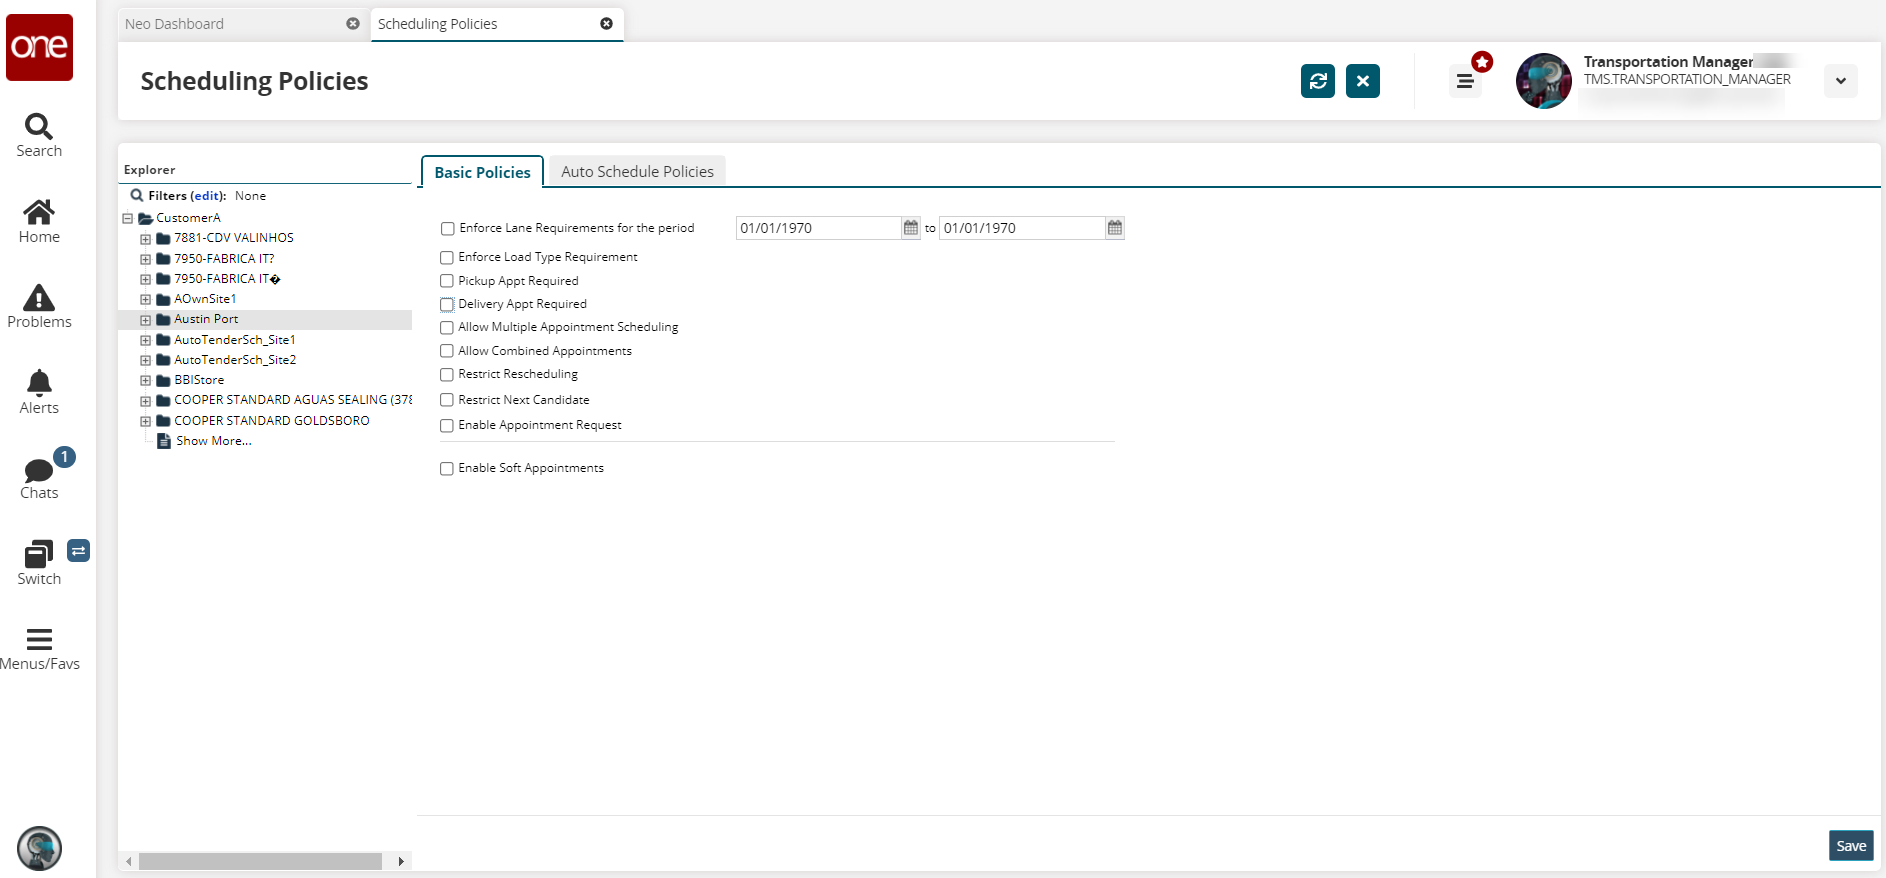The height and width of the screenshot is (878, 1886).
Task: Select the 7881-CDV VALINHOS tree item
Action: point(234,238)
